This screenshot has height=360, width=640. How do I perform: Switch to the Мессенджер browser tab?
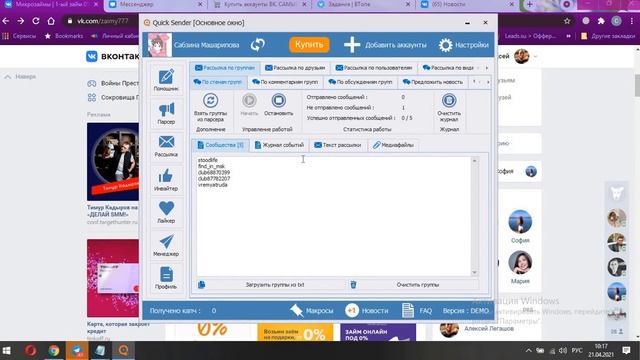(x=155, y=4)
